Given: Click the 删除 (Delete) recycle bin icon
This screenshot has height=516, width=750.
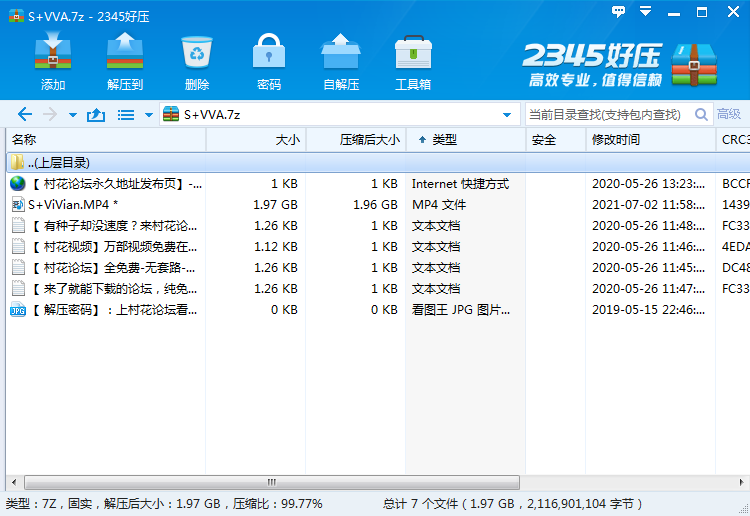Looking at the screenshot, I should tap(197, 61).
